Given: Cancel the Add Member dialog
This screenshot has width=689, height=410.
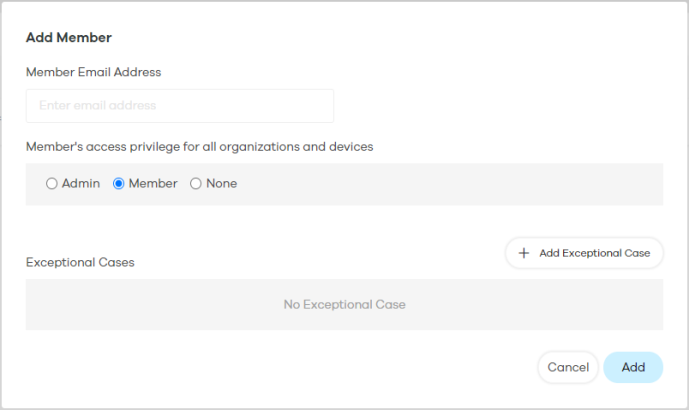Looking at the screenshot, I should click(x=568, y=367).
